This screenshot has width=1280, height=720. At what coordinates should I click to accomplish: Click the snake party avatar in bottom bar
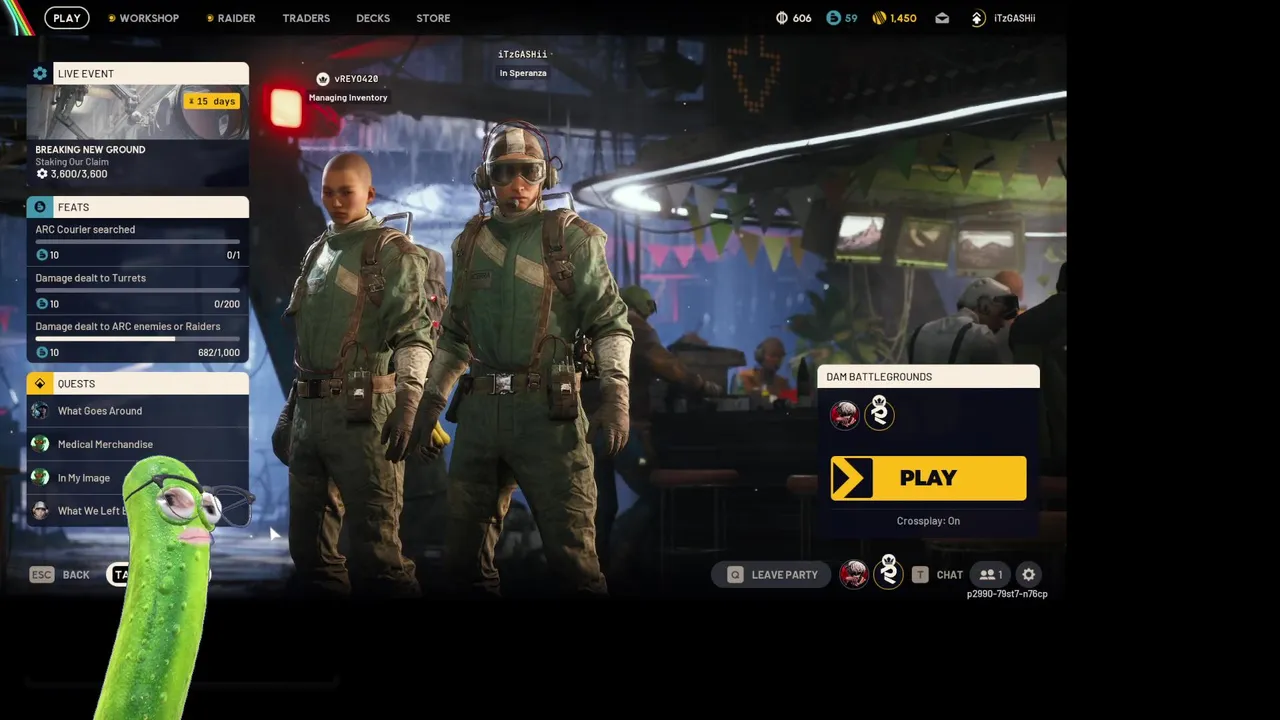click(889, 572)
